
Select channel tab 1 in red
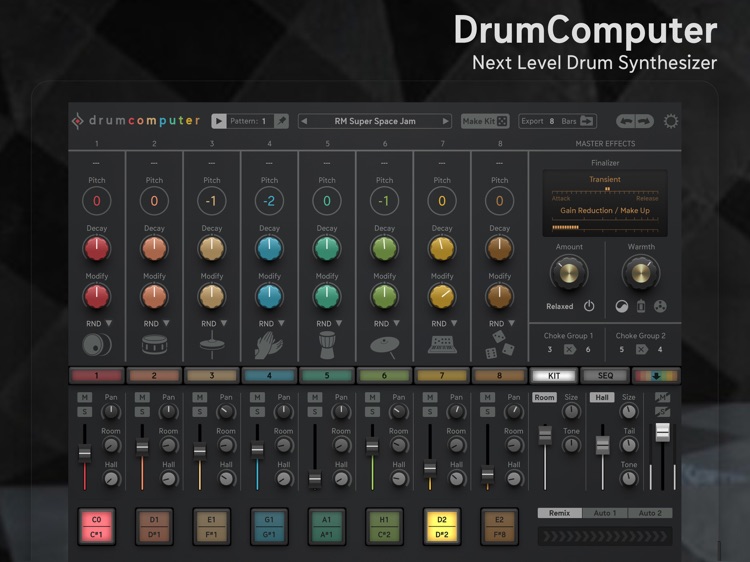coord(97,376)
